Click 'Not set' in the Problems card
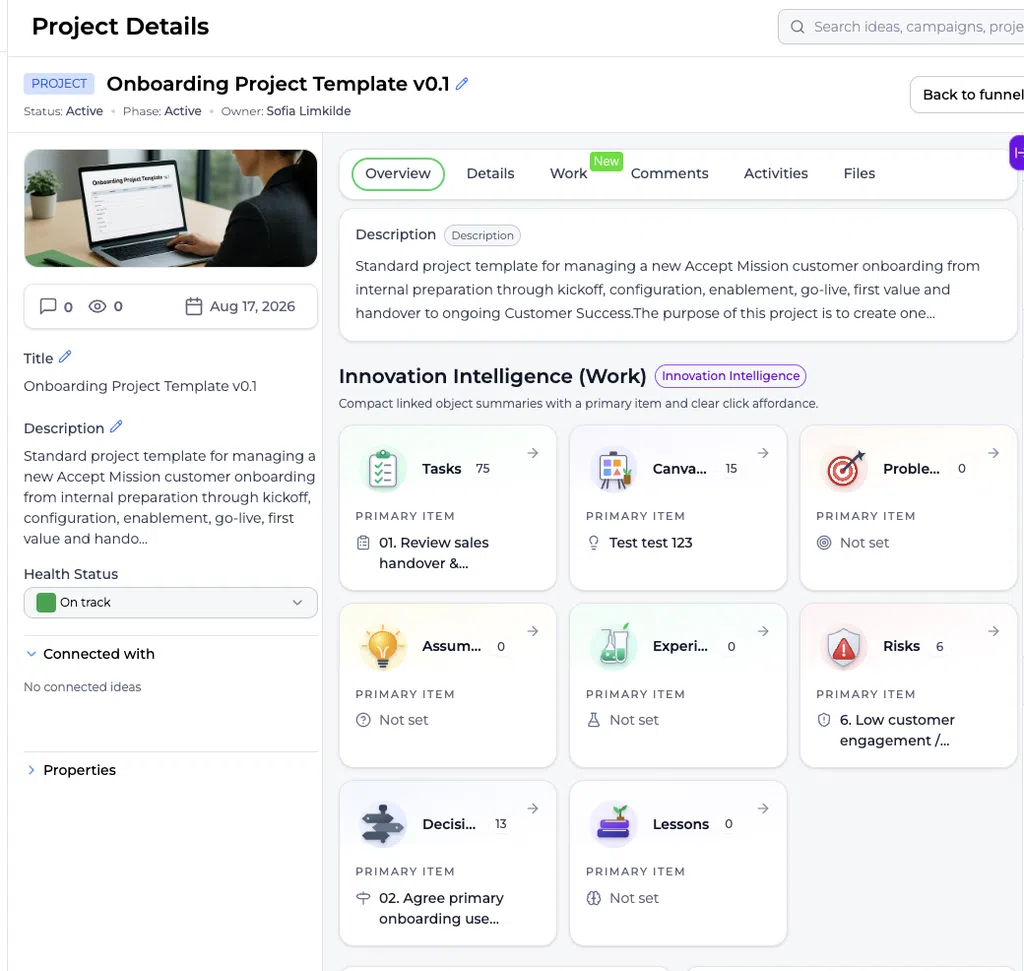Screen dimensions: 1024x971 click(x=864, y=543)
